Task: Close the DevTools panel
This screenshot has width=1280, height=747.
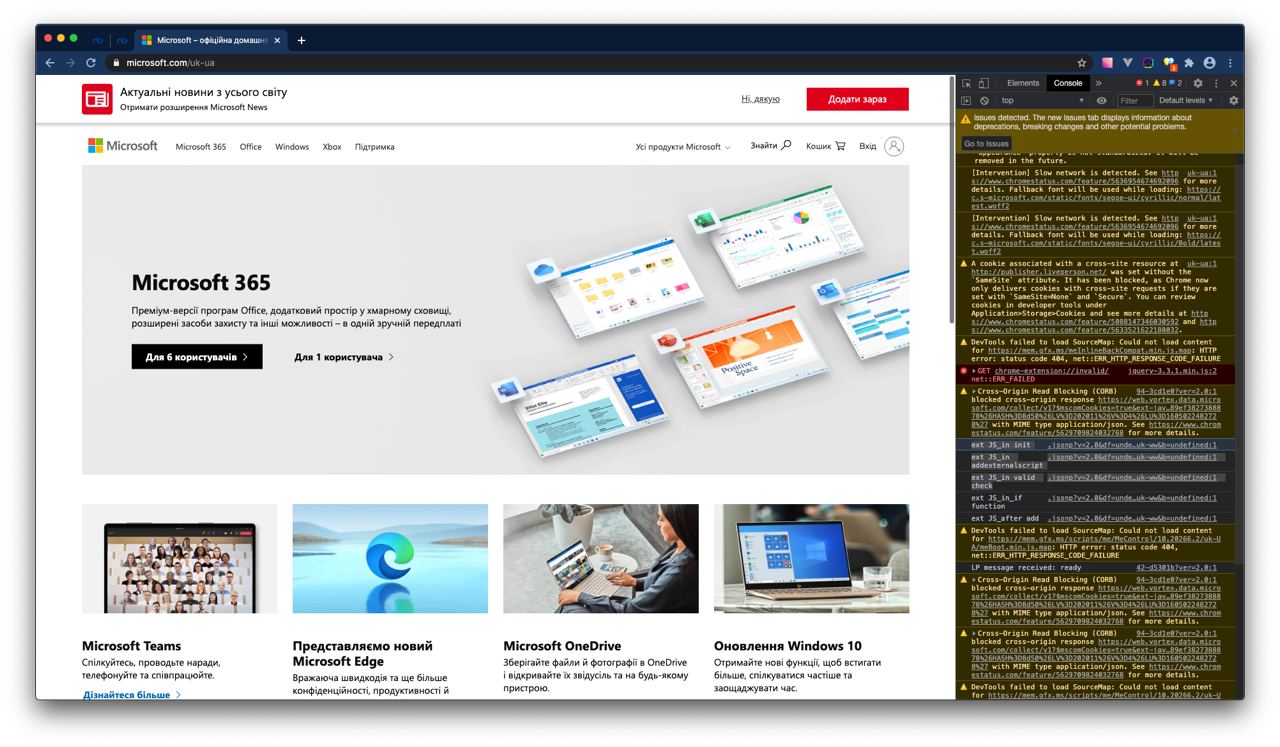Action: (1233, 84)
